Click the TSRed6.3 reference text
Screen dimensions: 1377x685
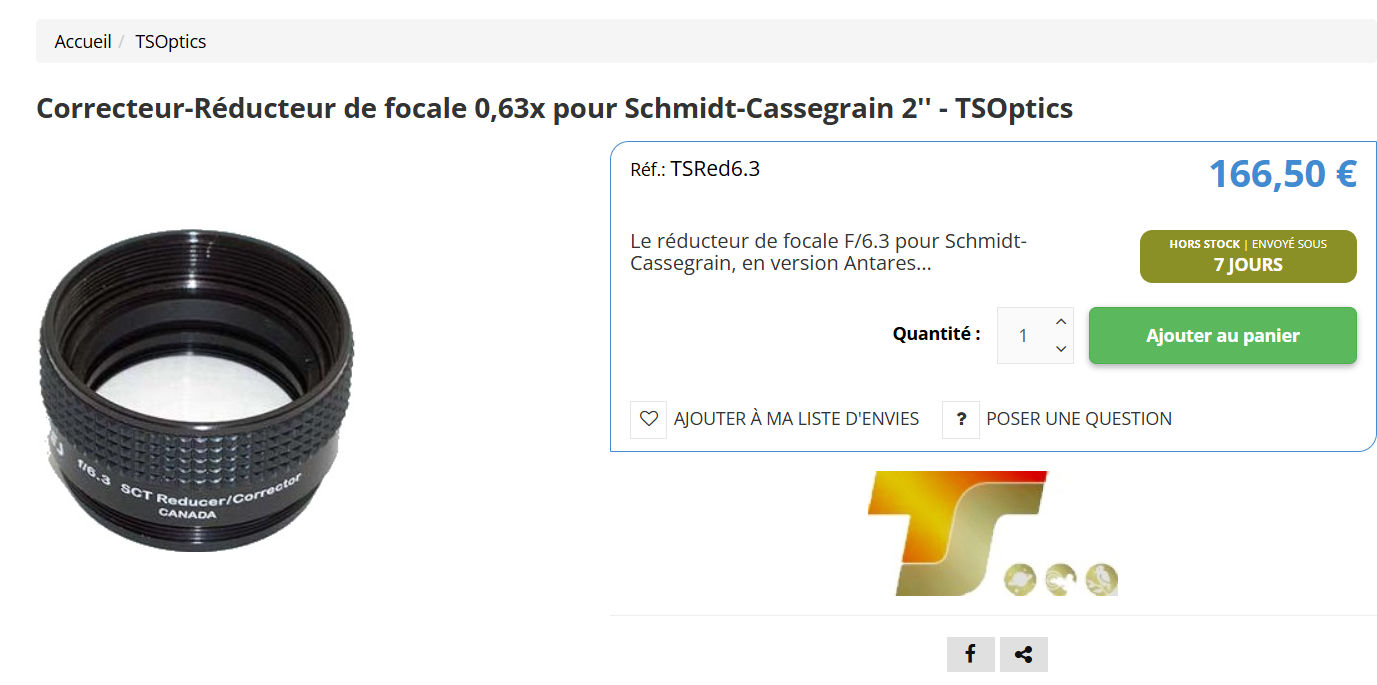click(x=715, y=169)
